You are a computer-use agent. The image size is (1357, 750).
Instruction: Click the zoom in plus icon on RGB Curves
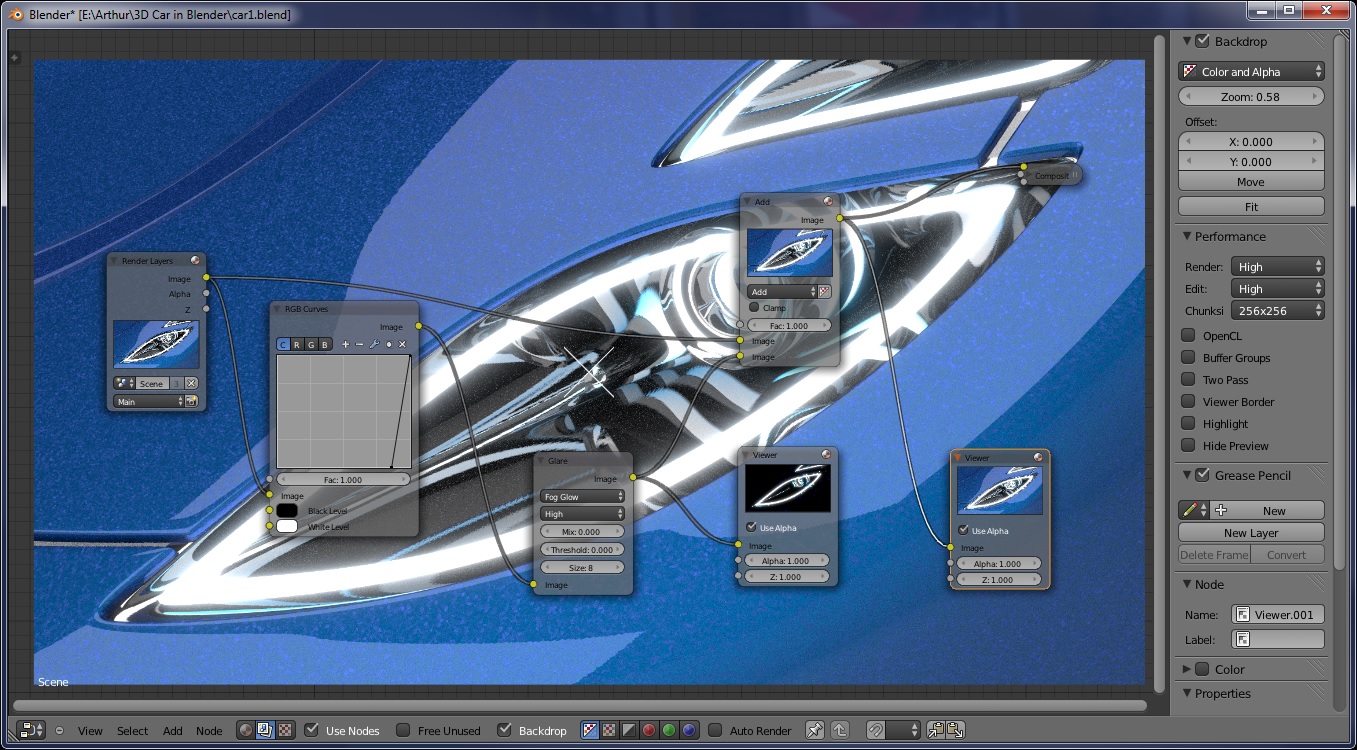pyautogui.click(x=346, y=344)
